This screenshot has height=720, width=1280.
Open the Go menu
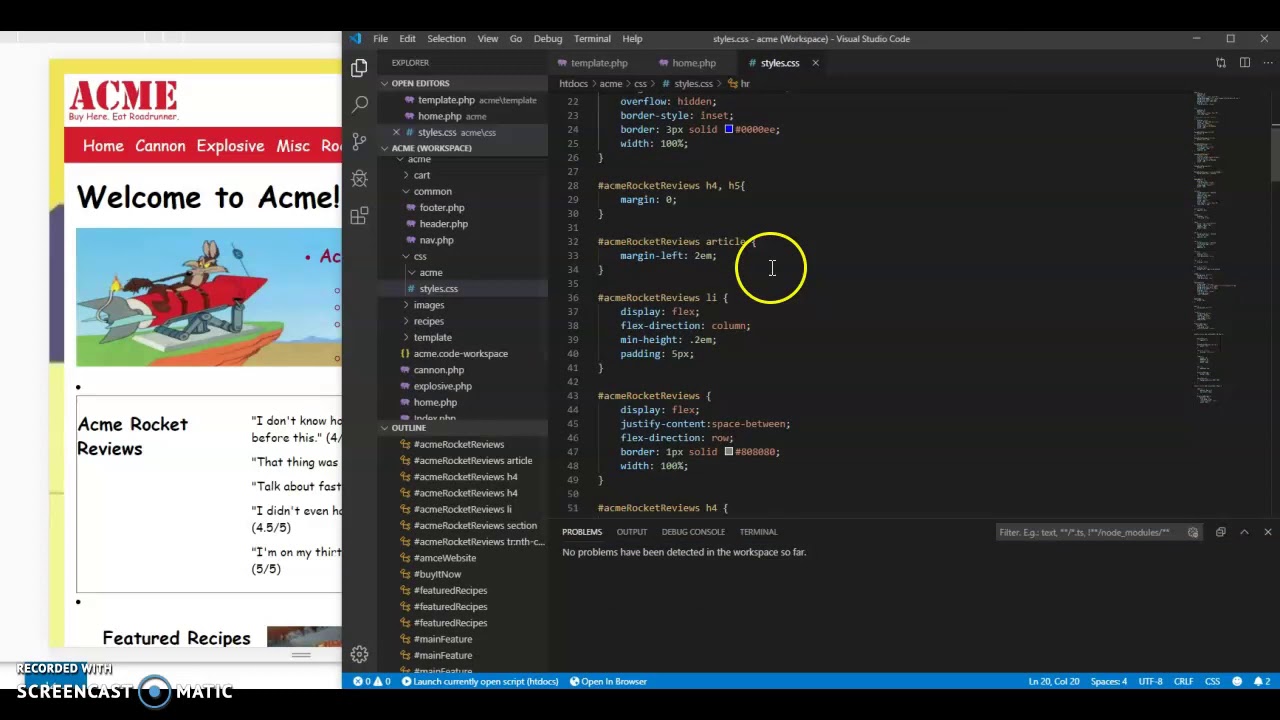click(516, 39)
